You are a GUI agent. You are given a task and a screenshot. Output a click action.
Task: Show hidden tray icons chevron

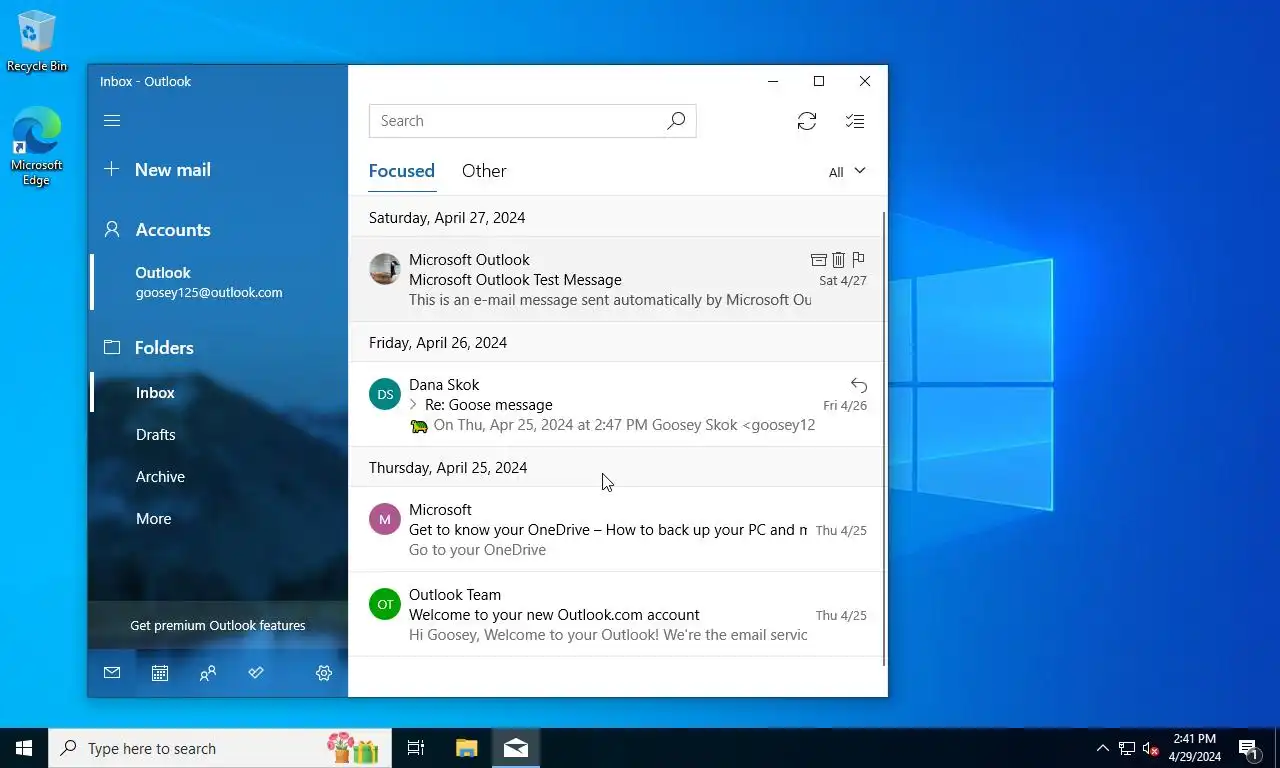(1102, 748)
